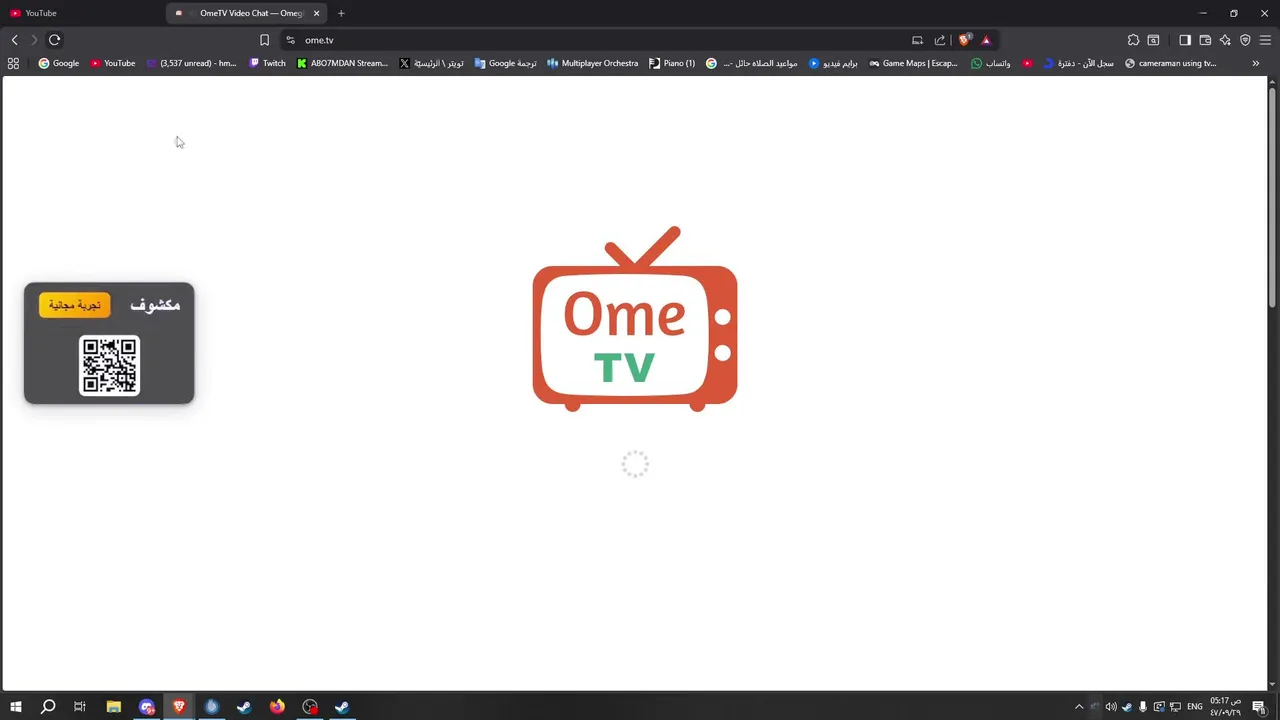Switch to the YouTube tab
Viewport: 1280px width, 720px height.
click(83, 13)
